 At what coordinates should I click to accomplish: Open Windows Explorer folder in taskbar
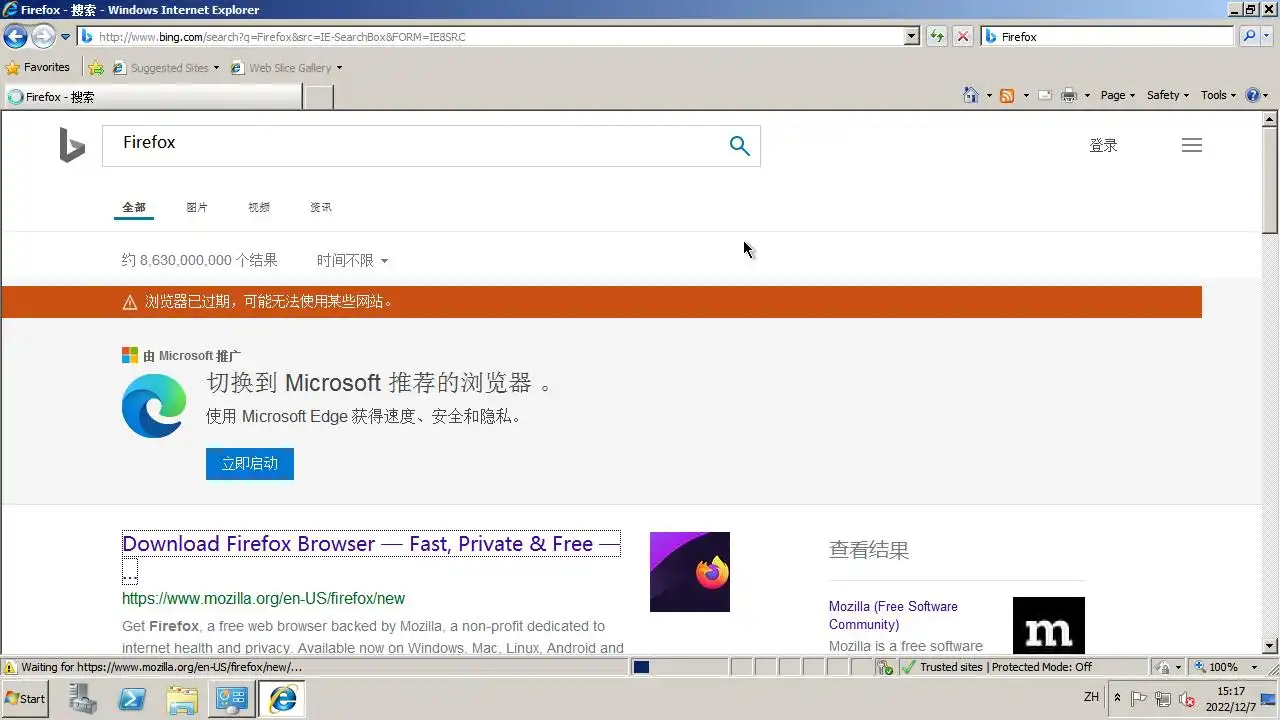click(182, 699)
